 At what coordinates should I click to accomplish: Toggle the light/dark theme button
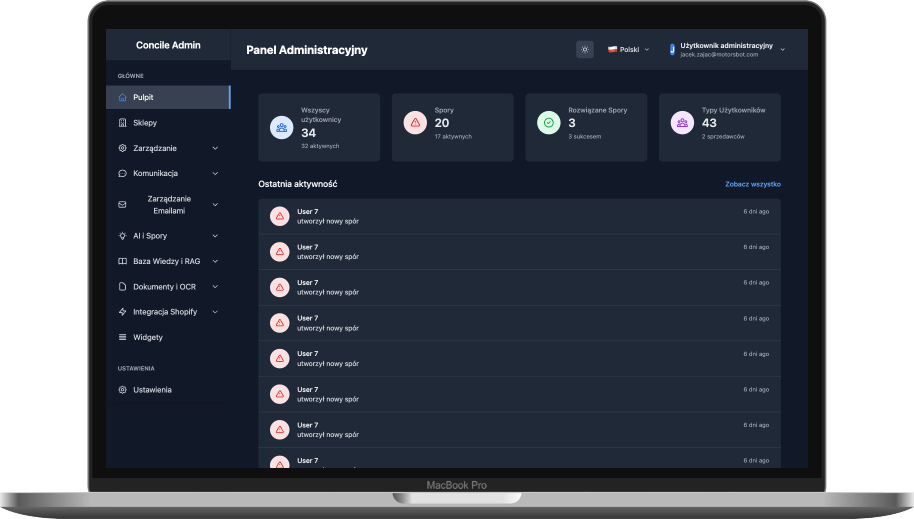click(585, 49)
